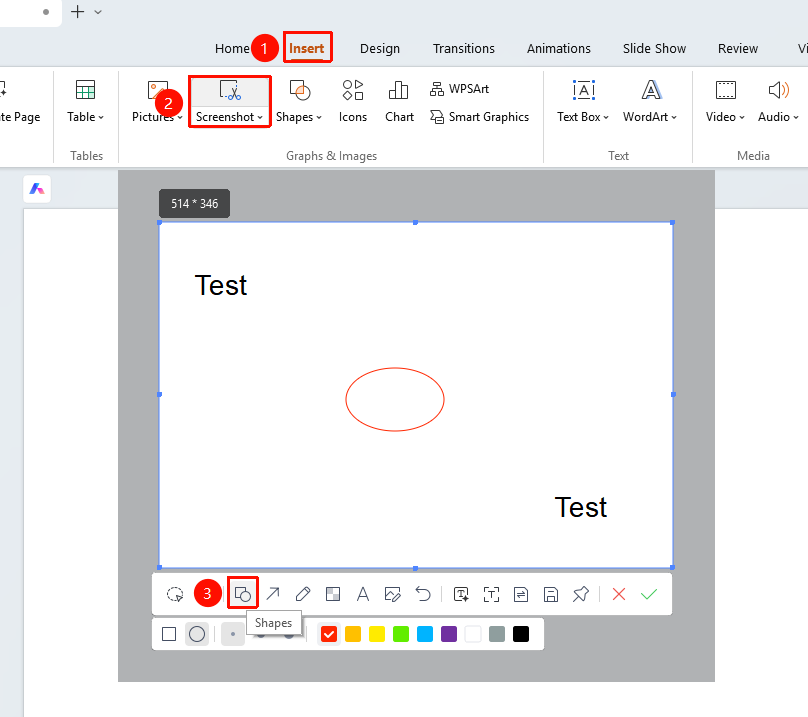The image size is (808, 717).
Task: Select the ellipse shape option
Action: coord(197,634)
